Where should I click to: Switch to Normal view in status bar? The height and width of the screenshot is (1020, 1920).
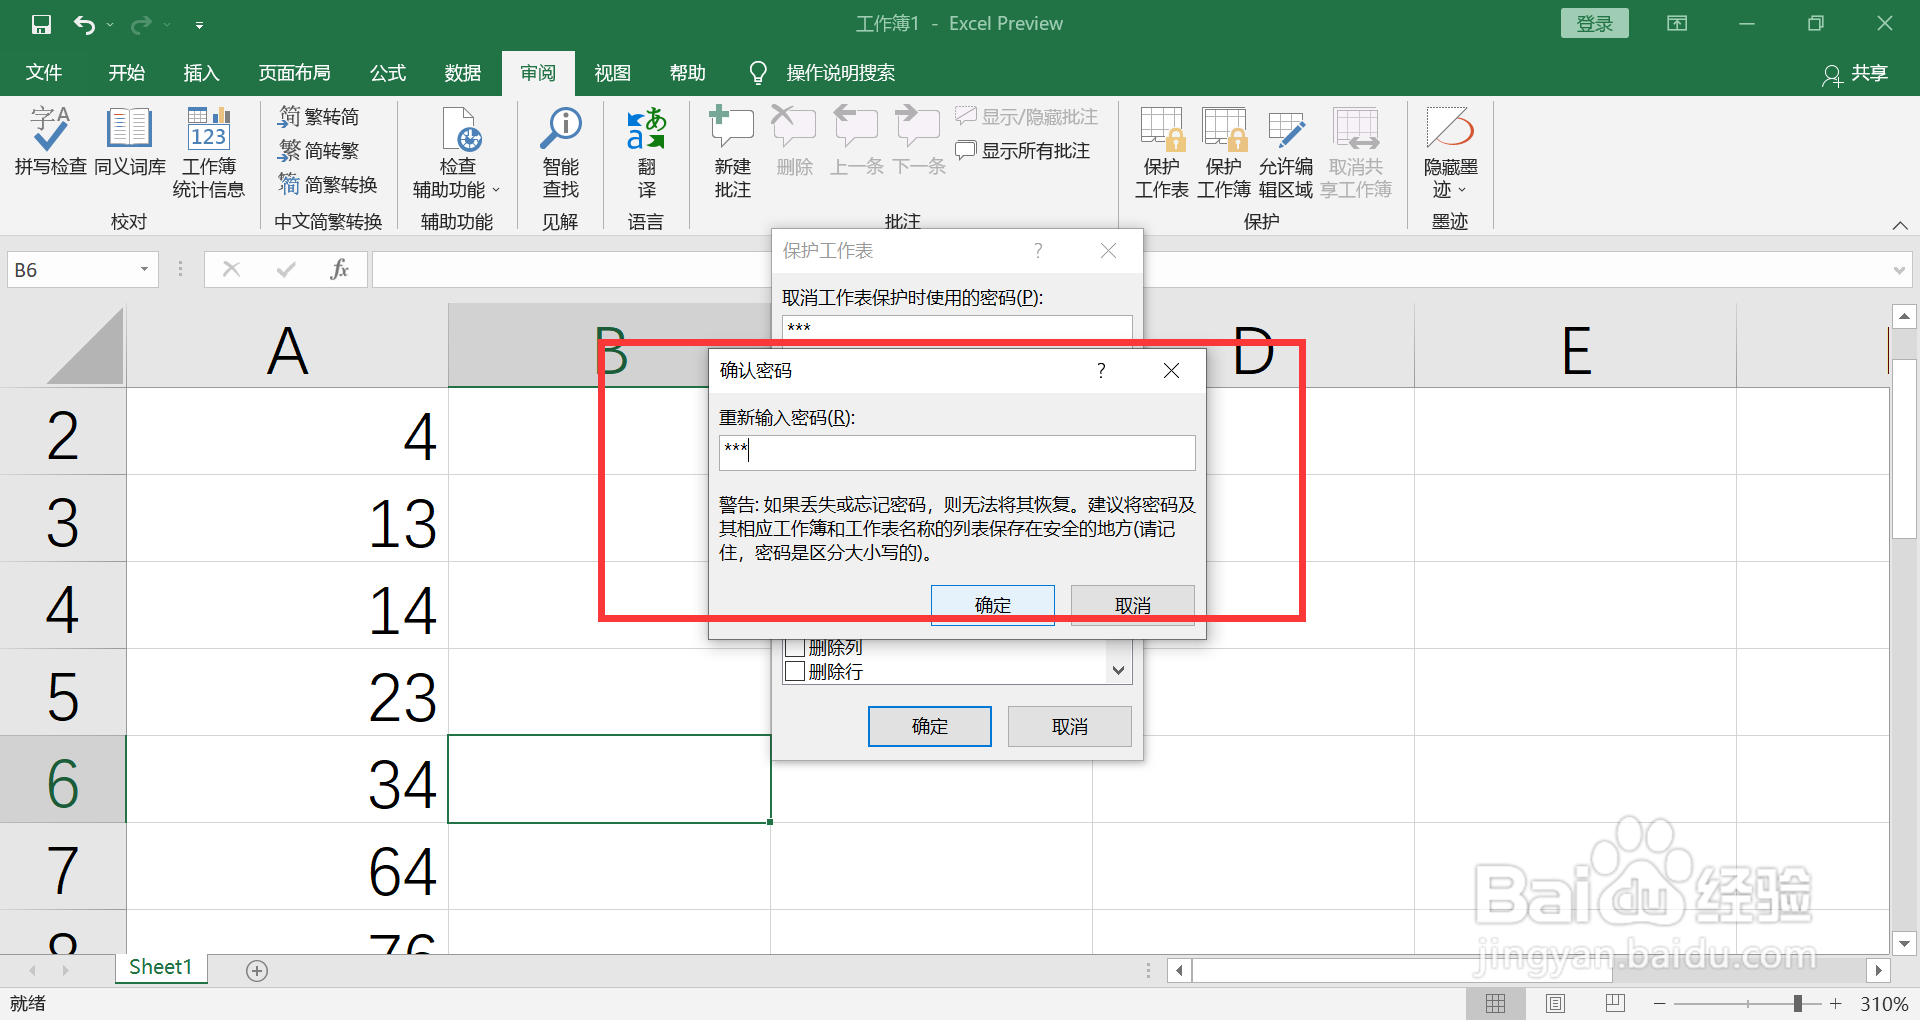coord(1495,1003)
